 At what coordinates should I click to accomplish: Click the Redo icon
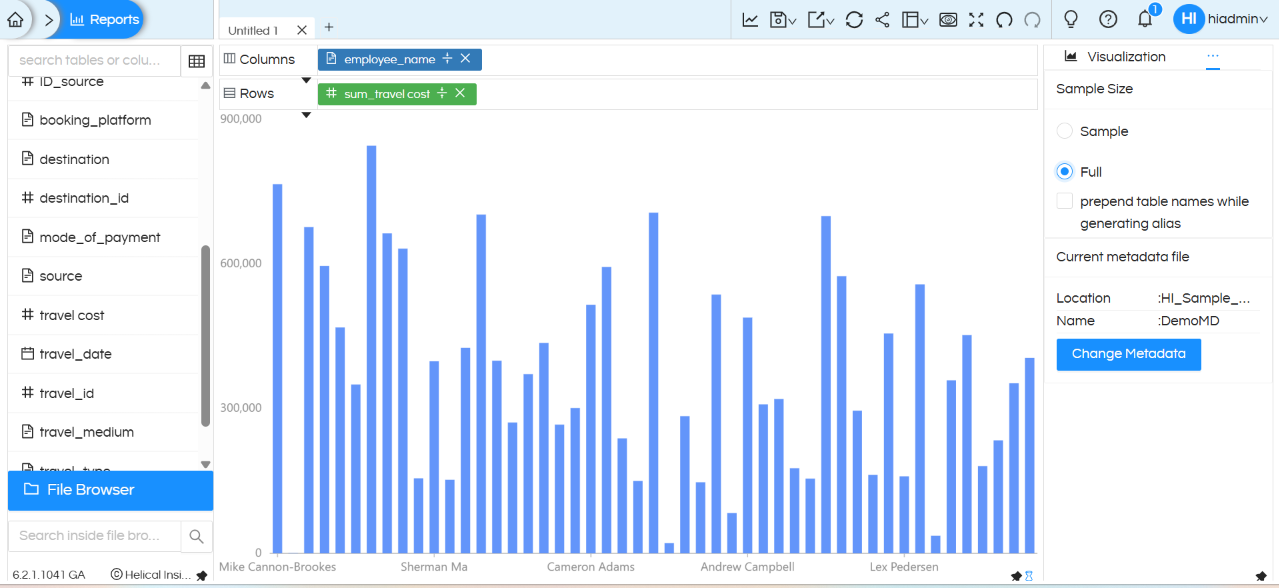pos(1033,19)
